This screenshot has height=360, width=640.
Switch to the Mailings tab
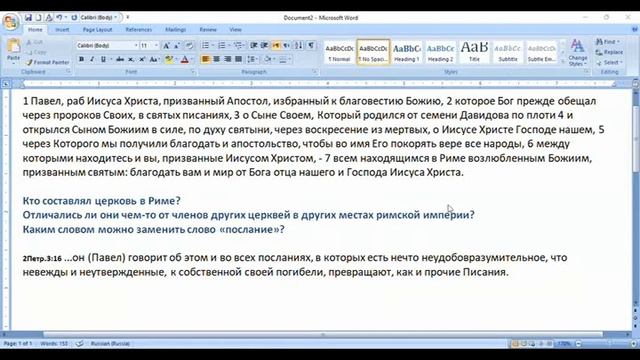(x=176, y=30)
